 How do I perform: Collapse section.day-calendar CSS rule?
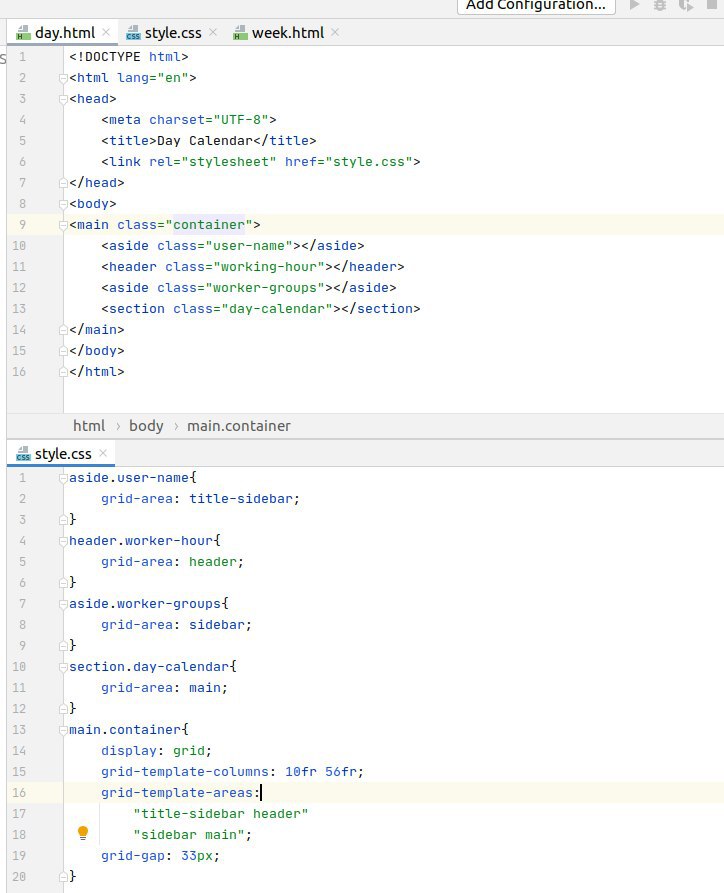63,667
